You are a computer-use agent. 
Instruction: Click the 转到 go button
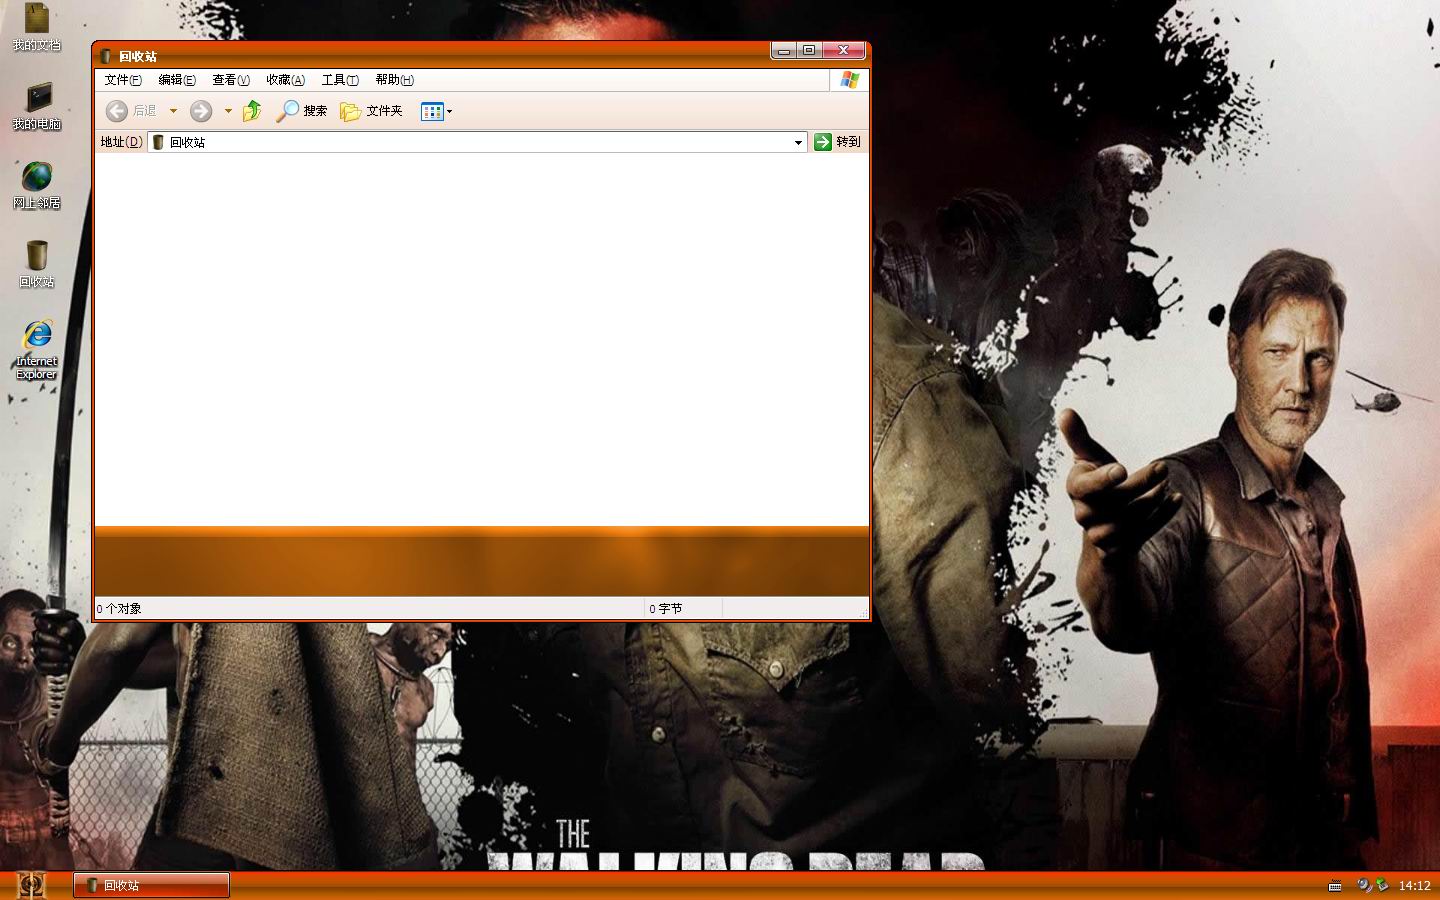pos(837,142)
